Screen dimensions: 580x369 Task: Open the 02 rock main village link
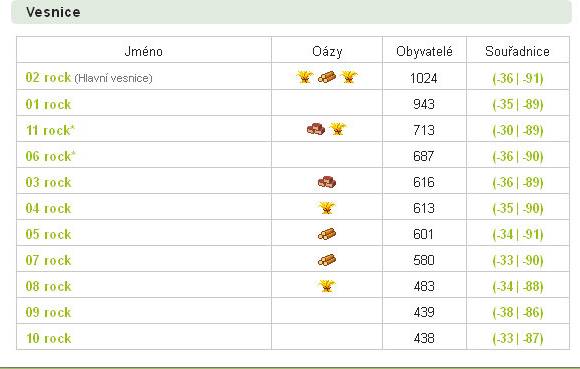tap(48, 78)
